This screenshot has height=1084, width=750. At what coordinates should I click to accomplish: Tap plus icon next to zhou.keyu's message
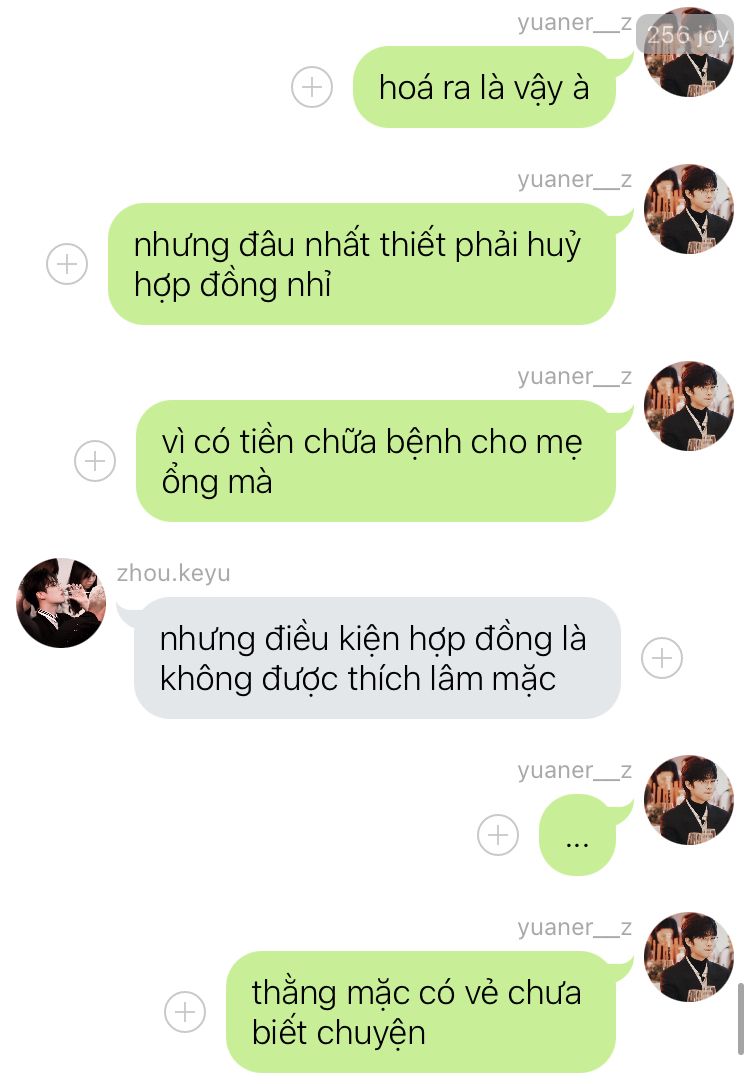662,657
